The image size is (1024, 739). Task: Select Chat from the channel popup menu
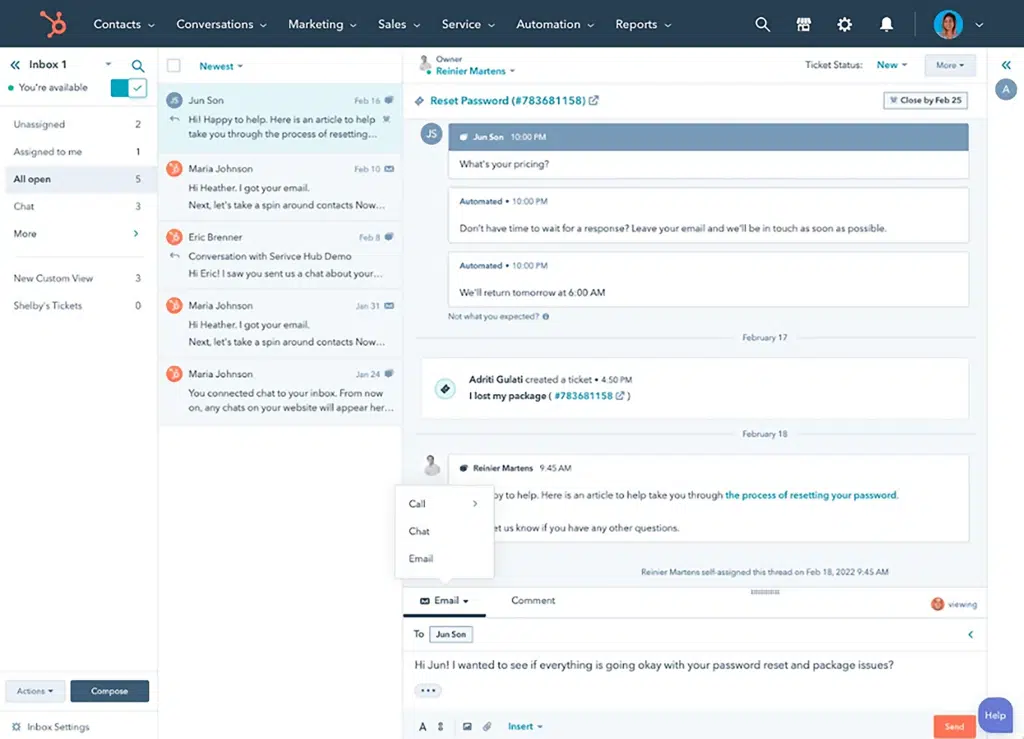[x=419, y=531]
